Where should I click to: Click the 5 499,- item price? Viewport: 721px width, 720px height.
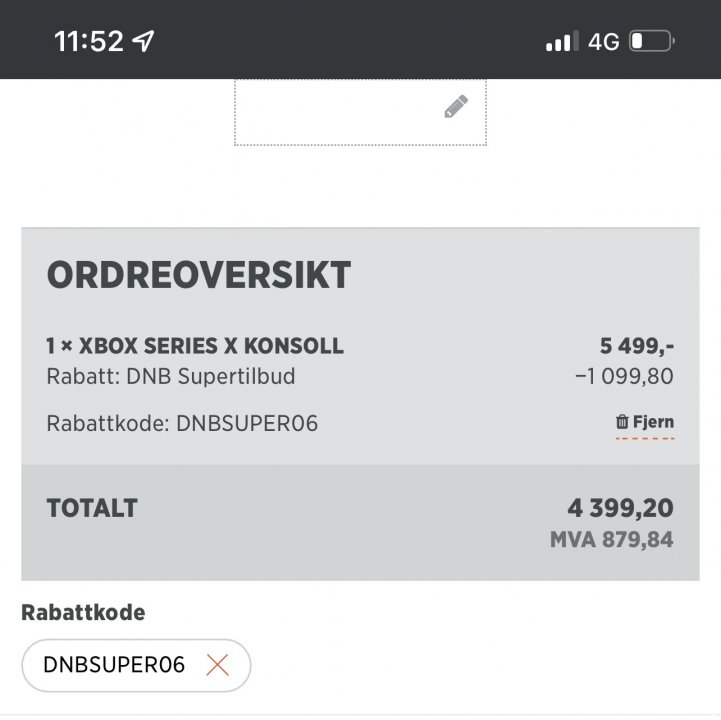click(x=637, y=346)
